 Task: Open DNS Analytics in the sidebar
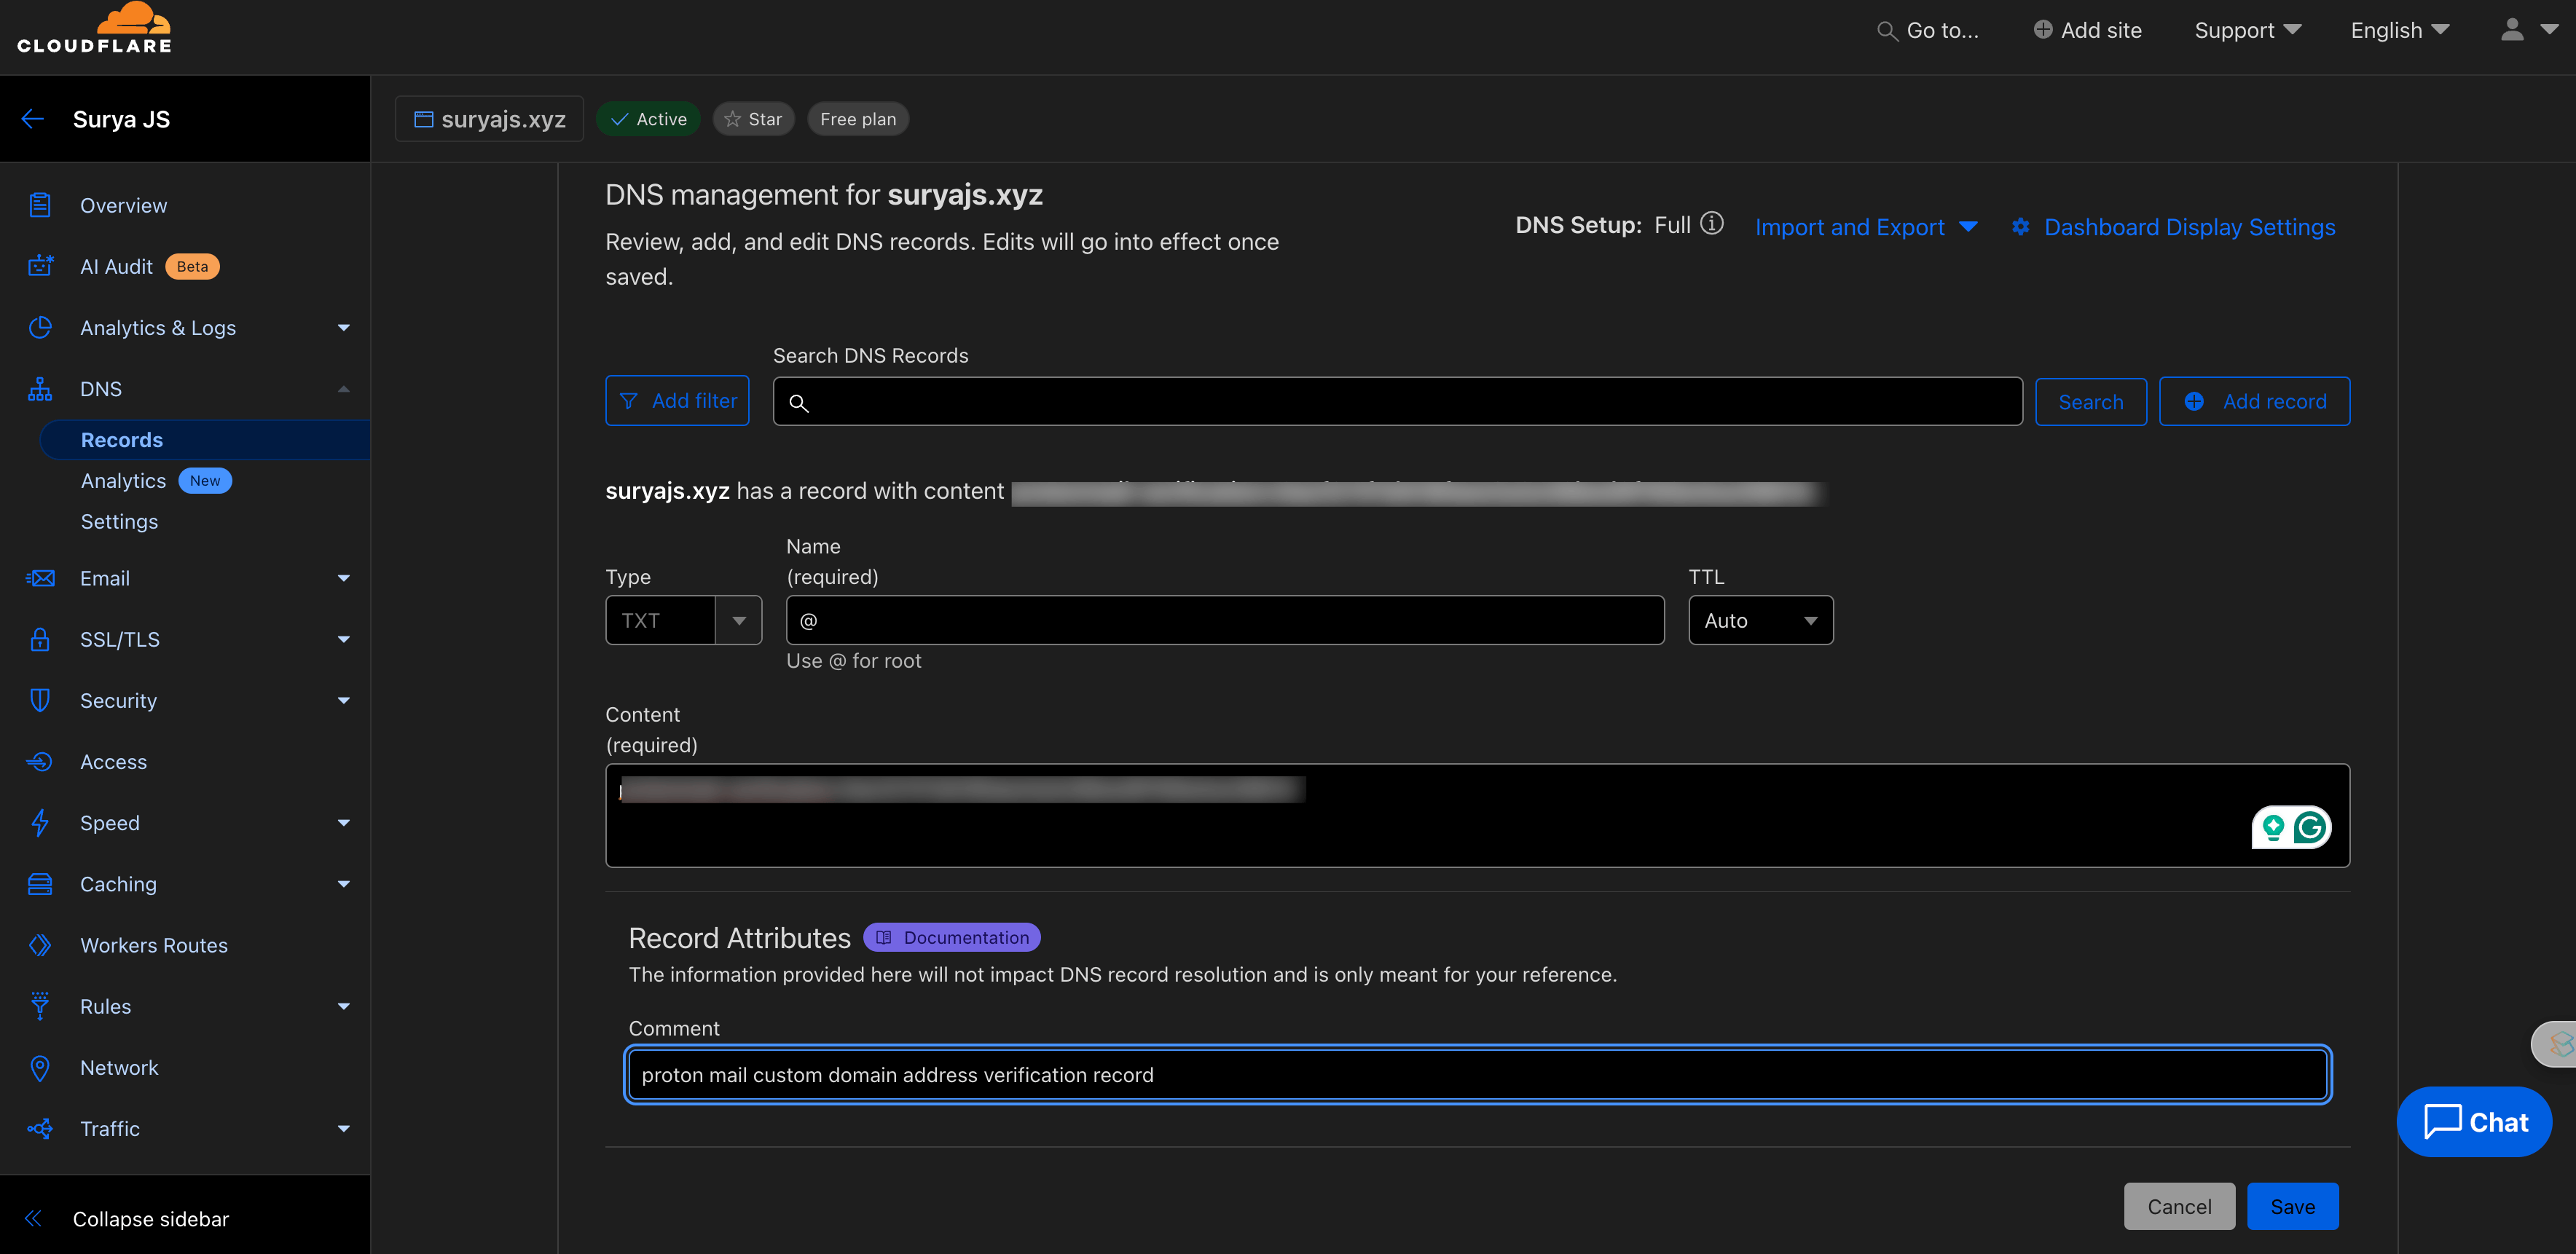[123, 481]
